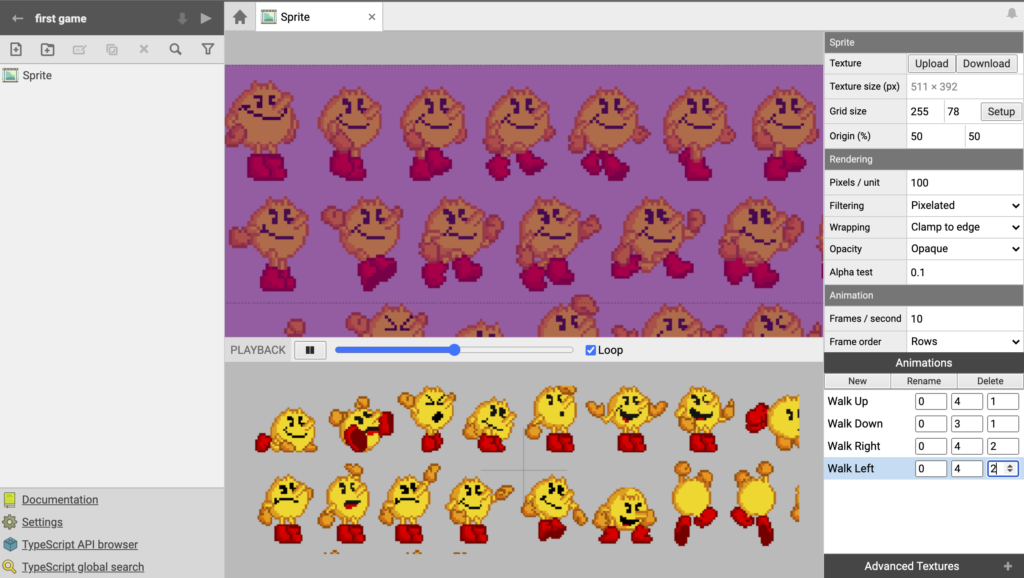Viewport: 1024px width, 578px height.
Task: Select the Sprite asset in the tree
Action: (x=112, y=75)
